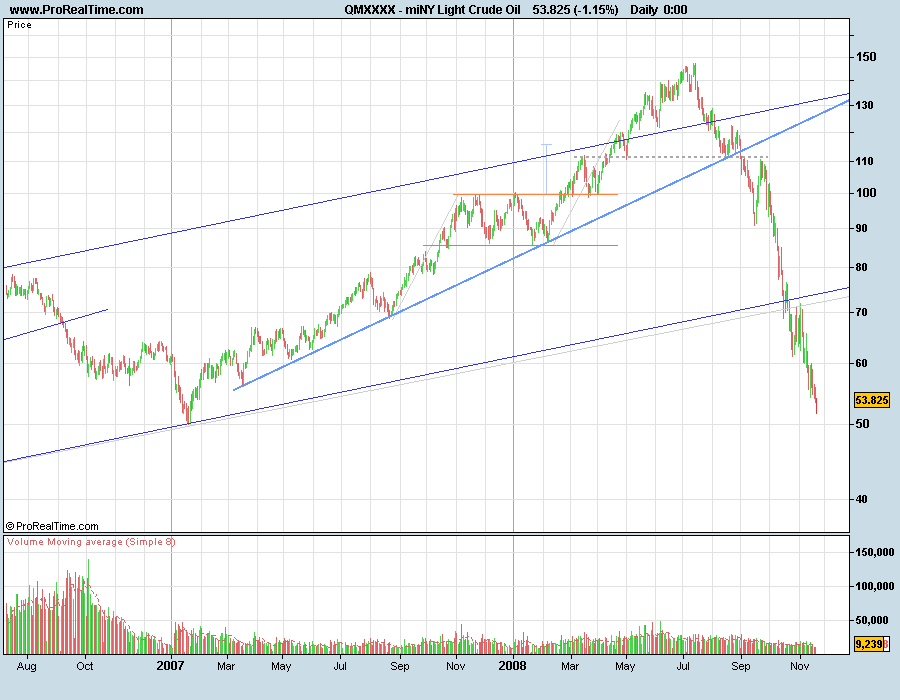The height and width of the screenshot is (700, 900).
Task: Click the first May label after 2007
Action: pyautogui.click(x=281, y=666)
